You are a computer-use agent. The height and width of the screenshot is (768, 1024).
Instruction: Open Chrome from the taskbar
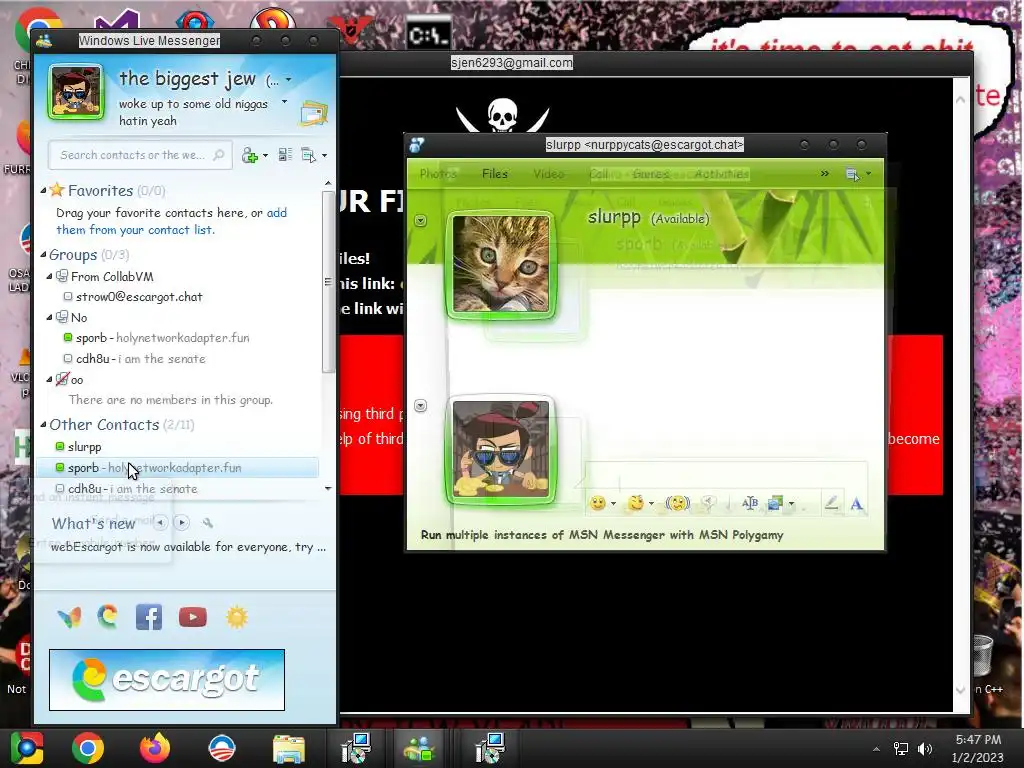(x=88, y=748)
